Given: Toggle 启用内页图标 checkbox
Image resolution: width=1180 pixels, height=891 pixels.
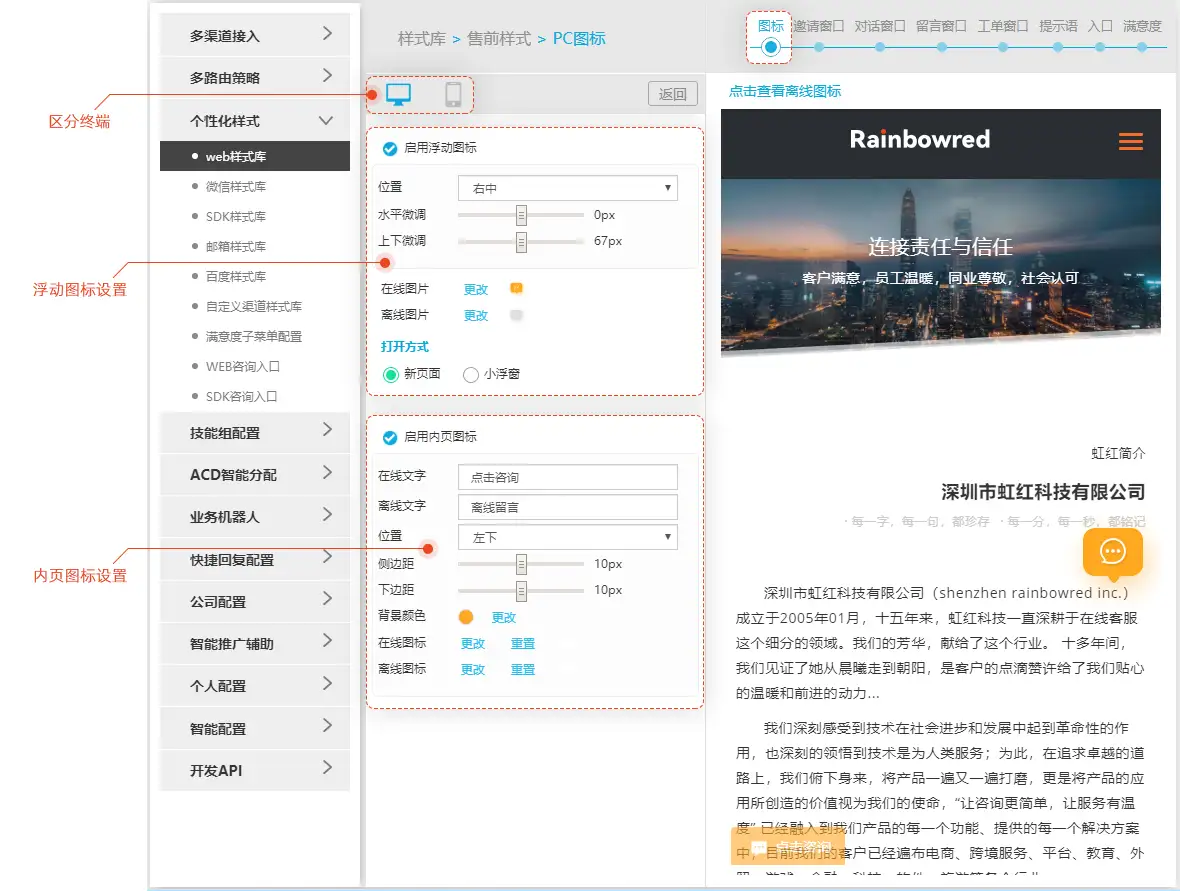Looking at the screenshot, I should point(390,437).
